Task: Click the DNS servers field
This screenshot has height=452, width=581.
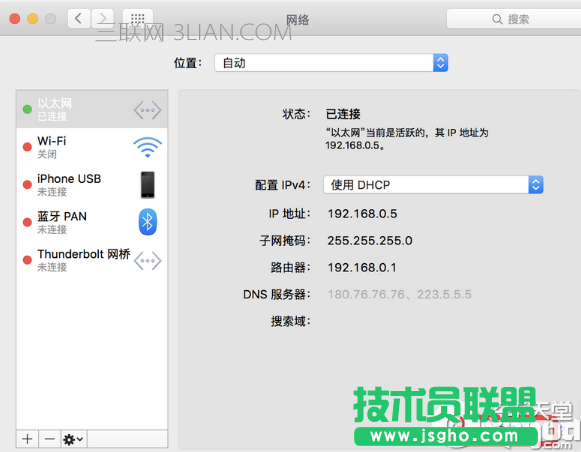Action: click(x=399, y=295)
